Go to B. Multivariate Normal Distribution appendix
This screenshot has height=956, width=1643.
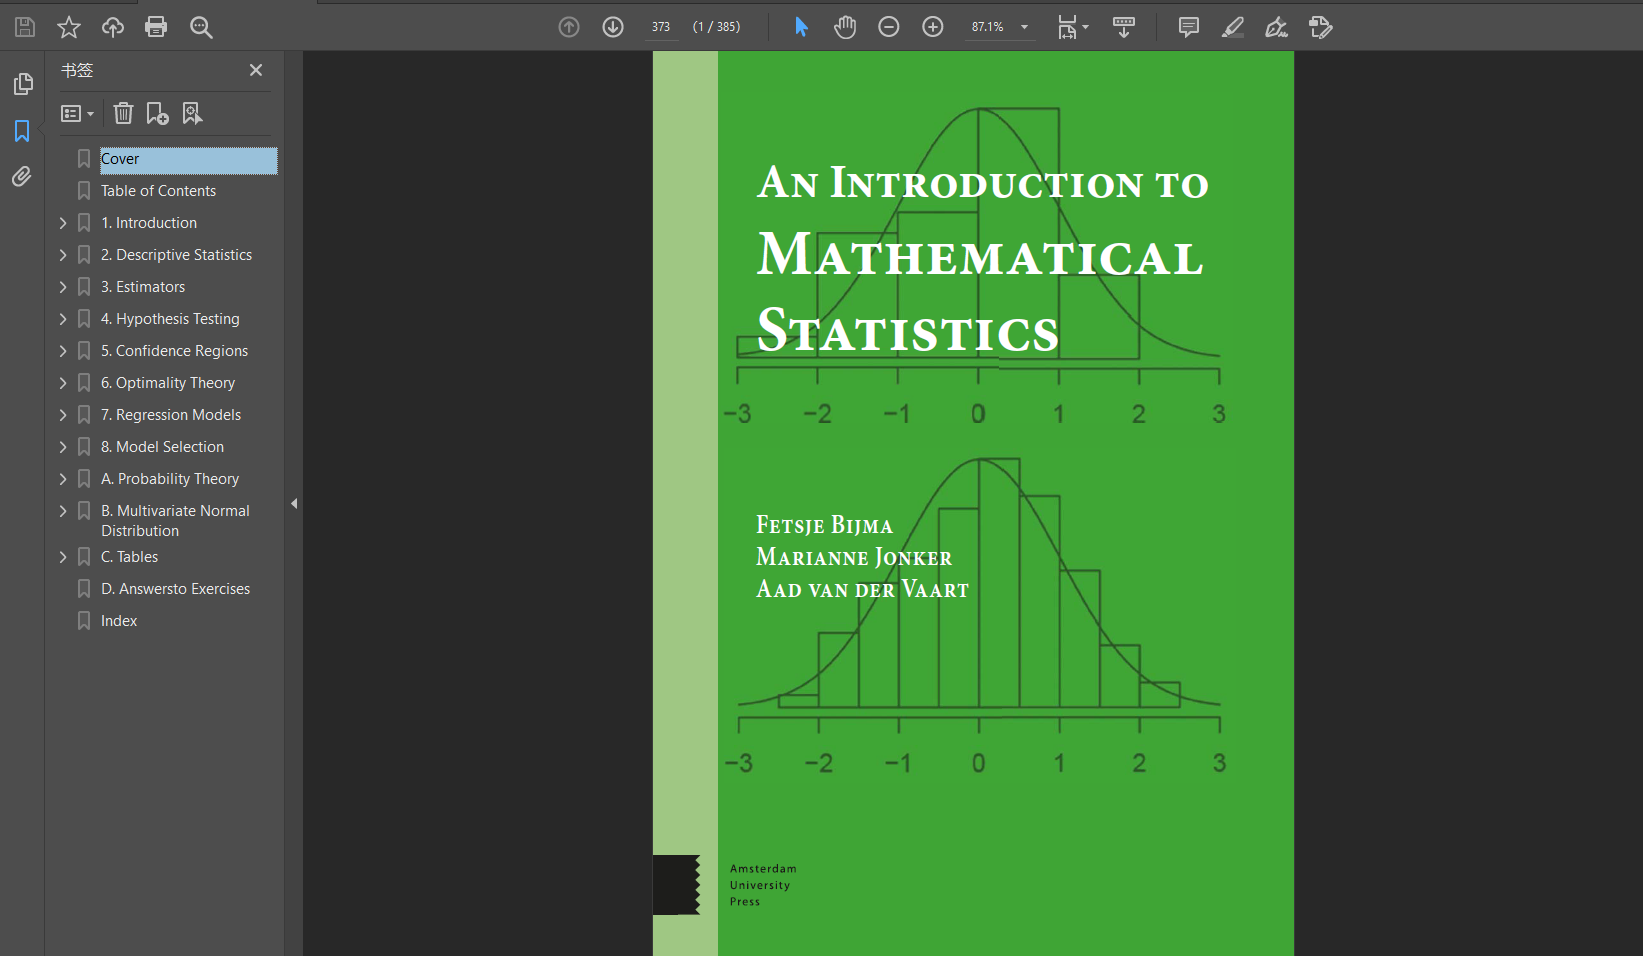[x=175, y=521]
